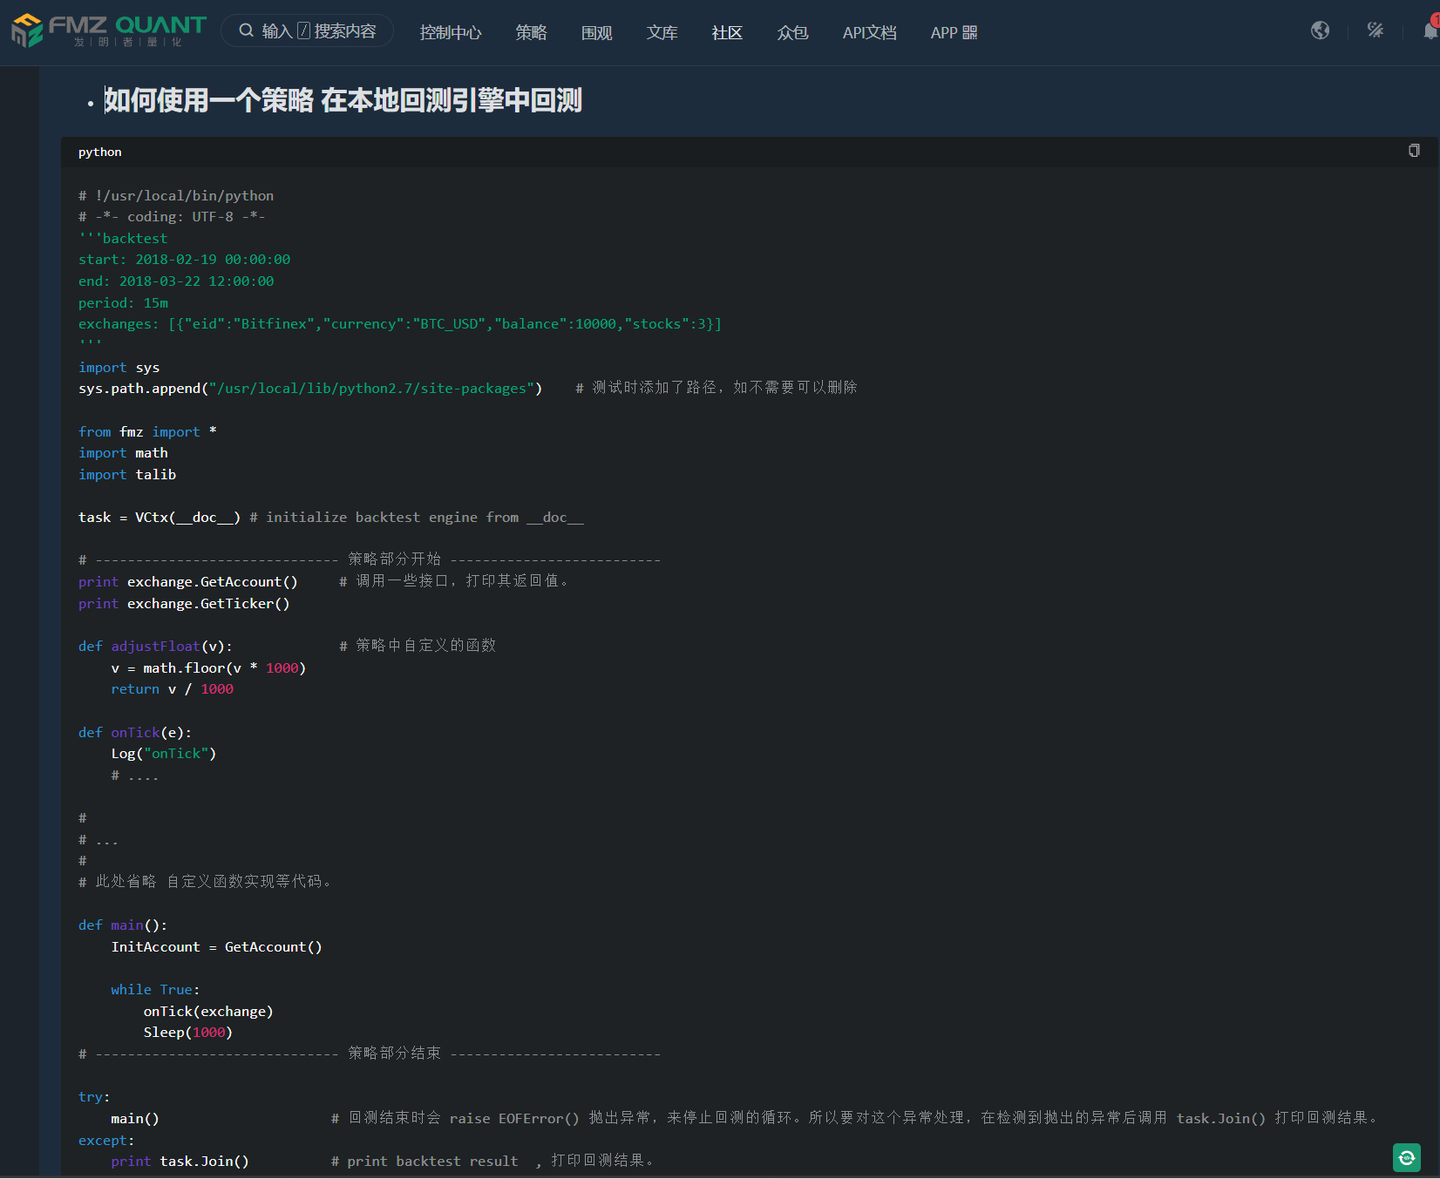Click the 'def main():' line

(x=123, y=926)
